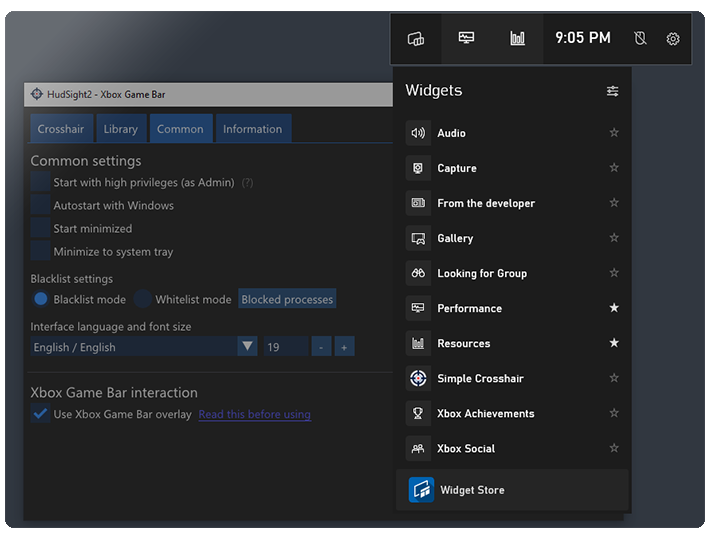
Task: Enable Autostart with Windows checkbox
Action: [x=40, y=205]
